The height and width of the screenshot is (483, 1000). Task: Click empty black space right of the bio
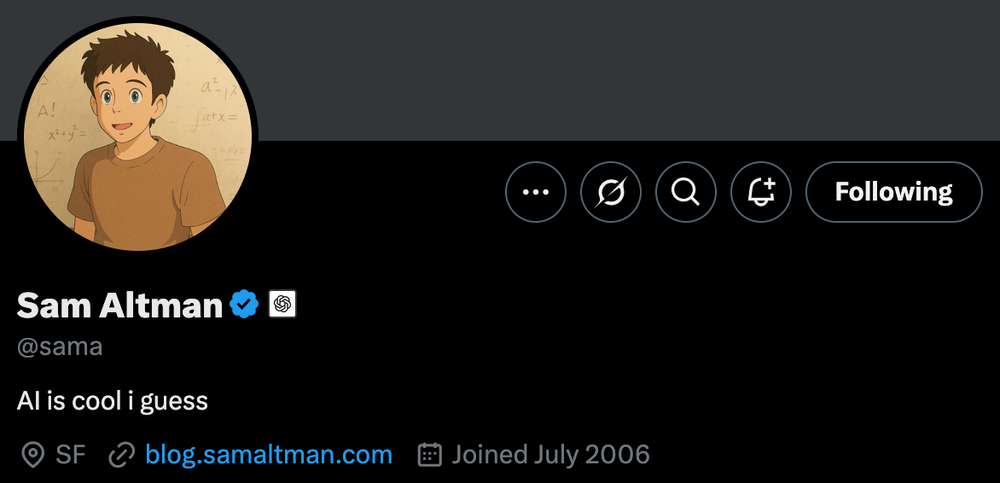[600, 401]
